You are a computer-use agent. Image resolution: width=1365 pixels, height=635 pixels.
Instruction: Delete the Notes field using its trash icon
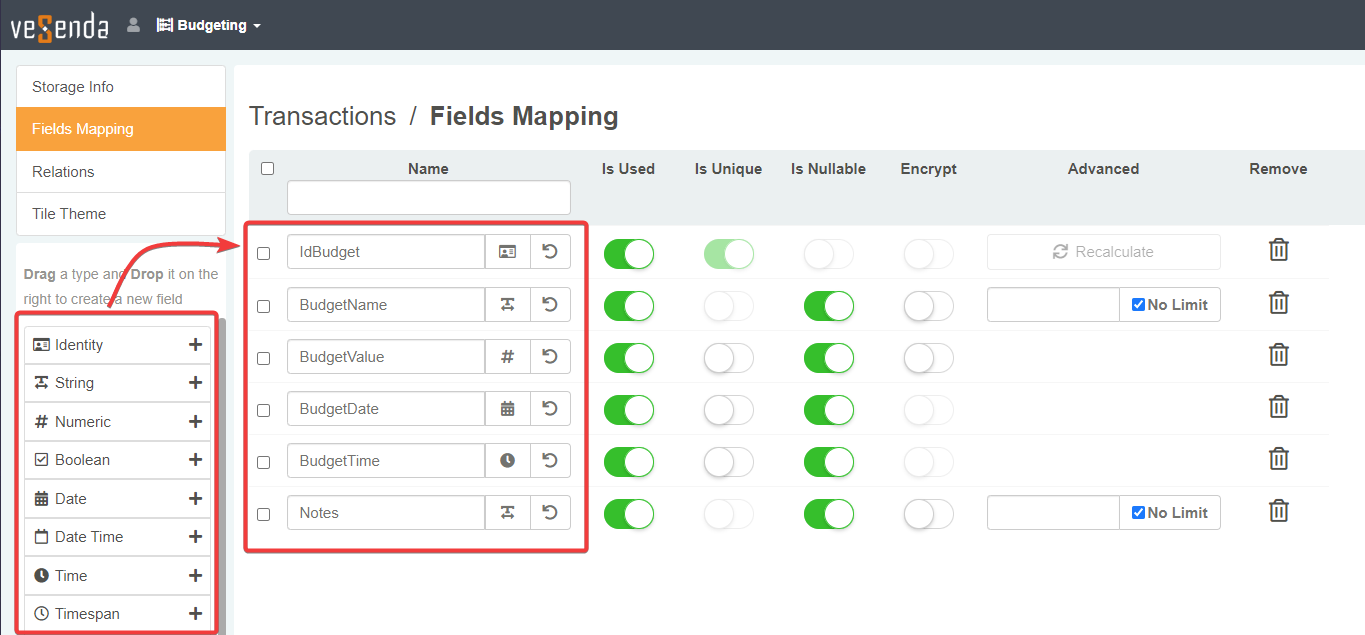click(x=1278, y=511)
